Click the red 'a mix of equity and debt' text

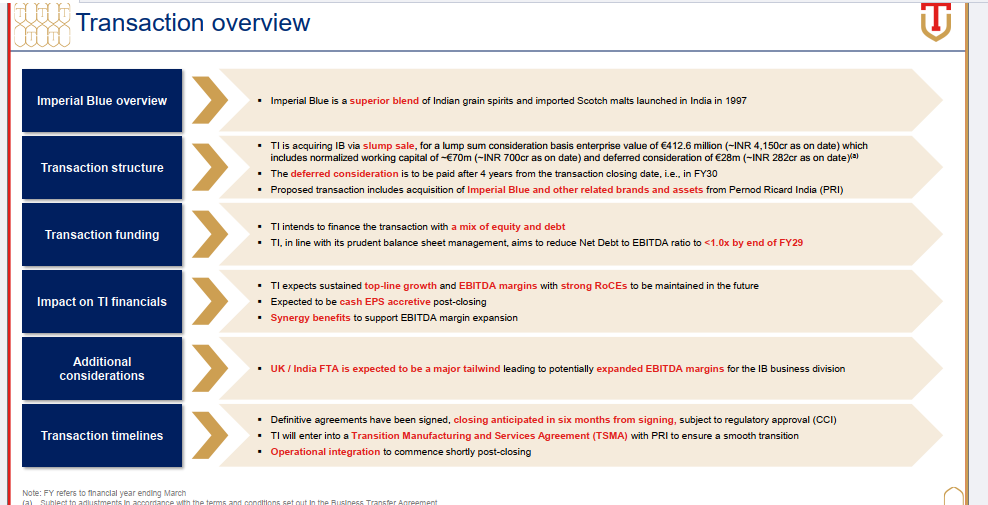click(x=508, y=227)
